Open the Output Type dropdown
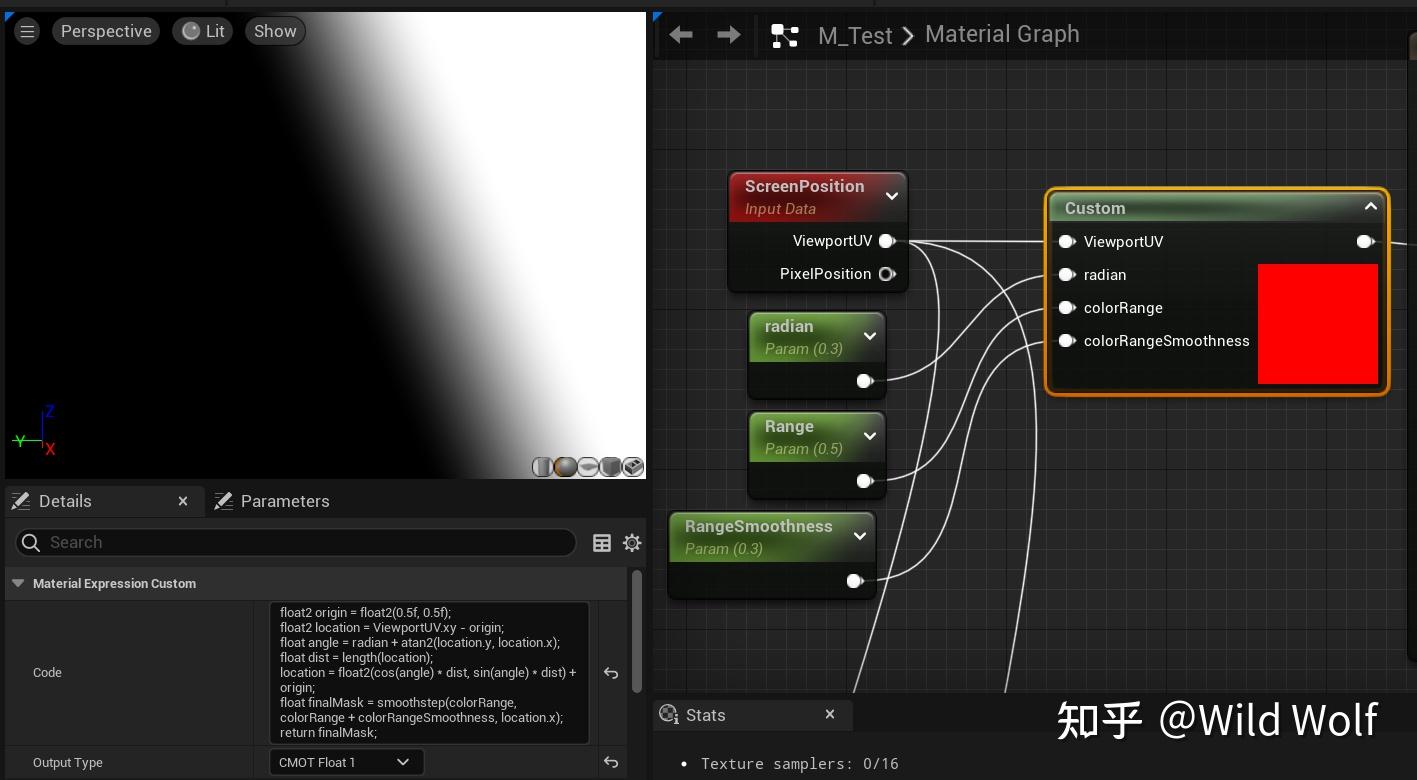The width and height of the screenshot is (1417, 780). pos(346,762)
